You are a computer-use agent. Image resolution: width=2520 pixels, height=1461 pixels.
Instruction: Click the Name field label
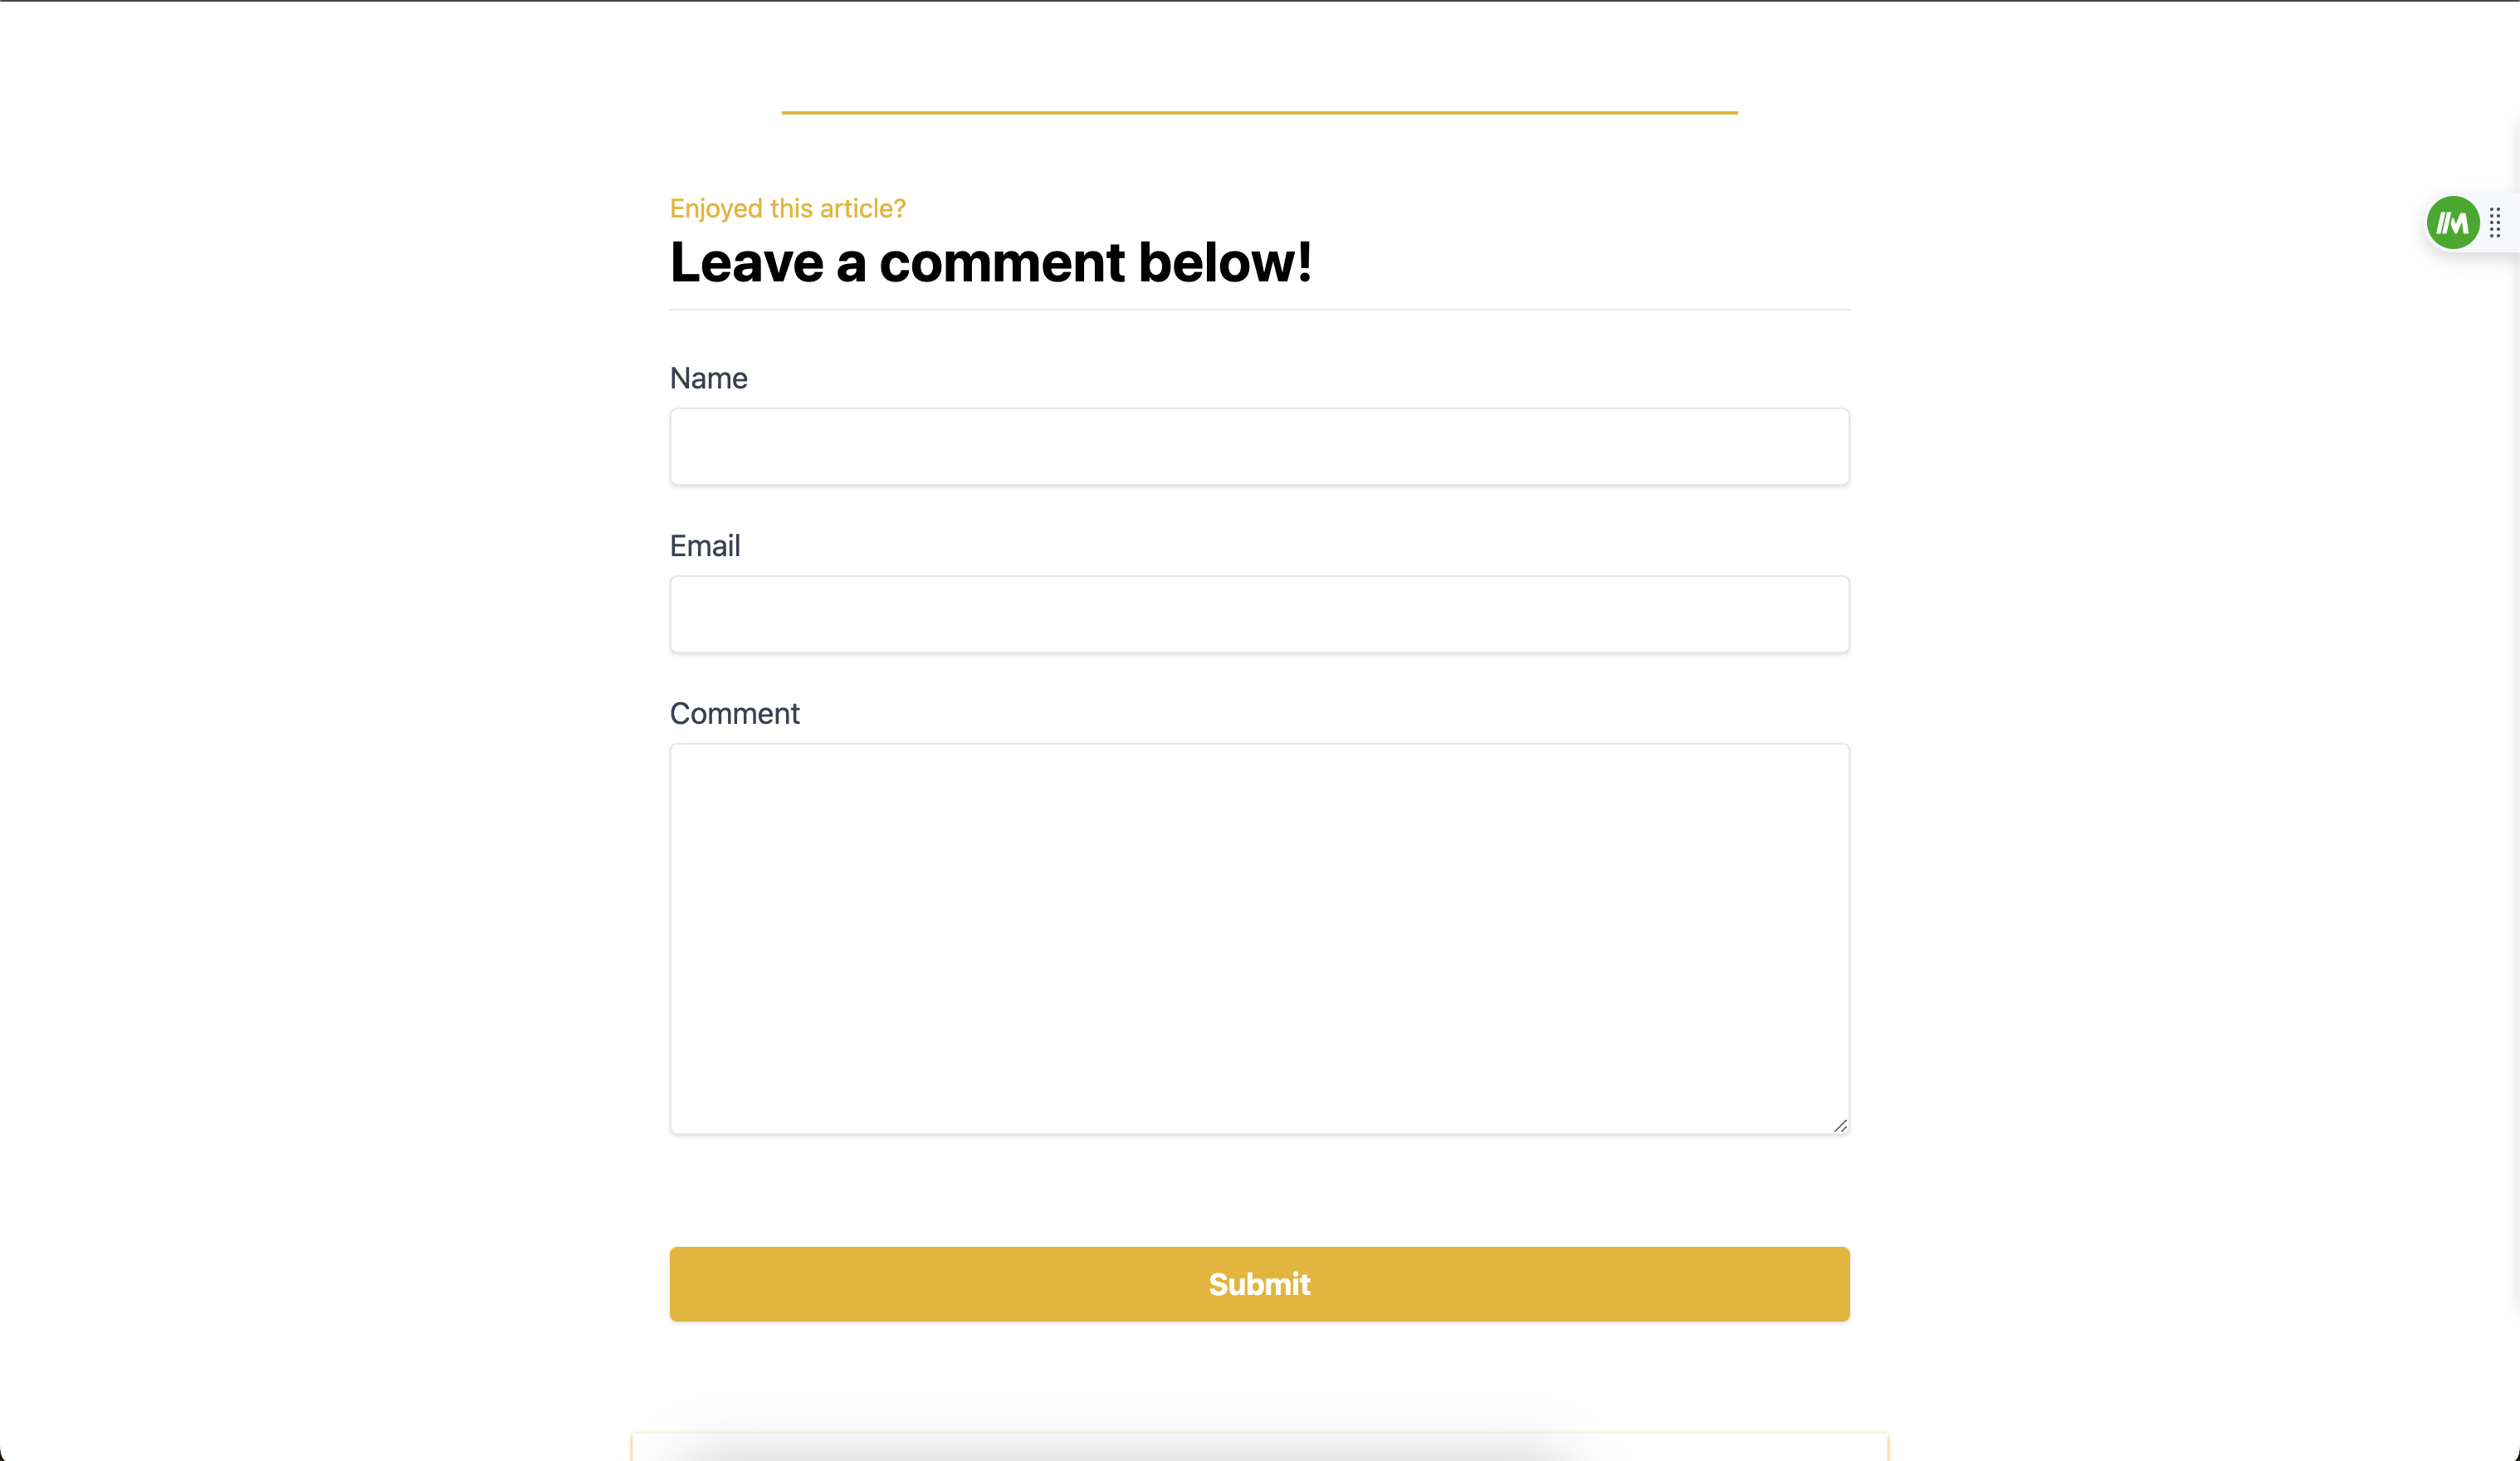pyautogui.click(x=708, y=378)
